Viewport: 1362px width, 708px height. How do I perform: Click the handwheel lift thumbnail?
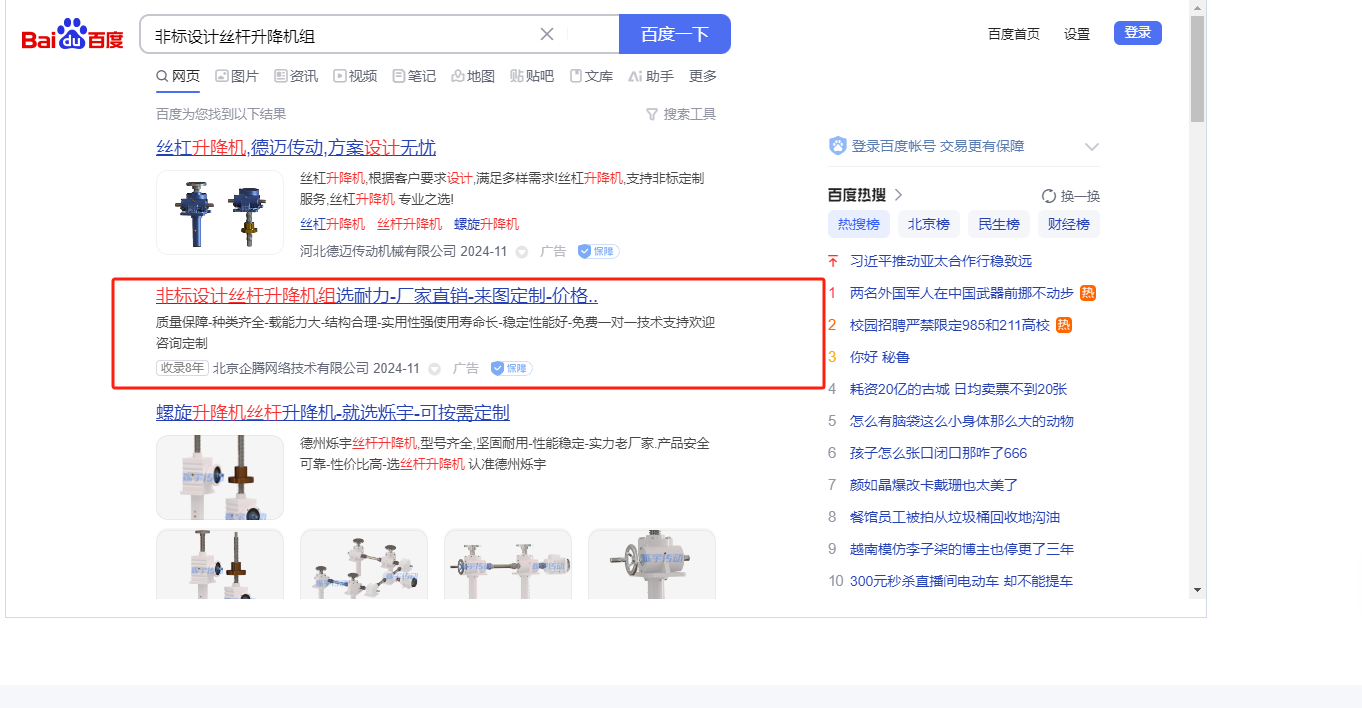pyautogui.click(x=652, y=564)
